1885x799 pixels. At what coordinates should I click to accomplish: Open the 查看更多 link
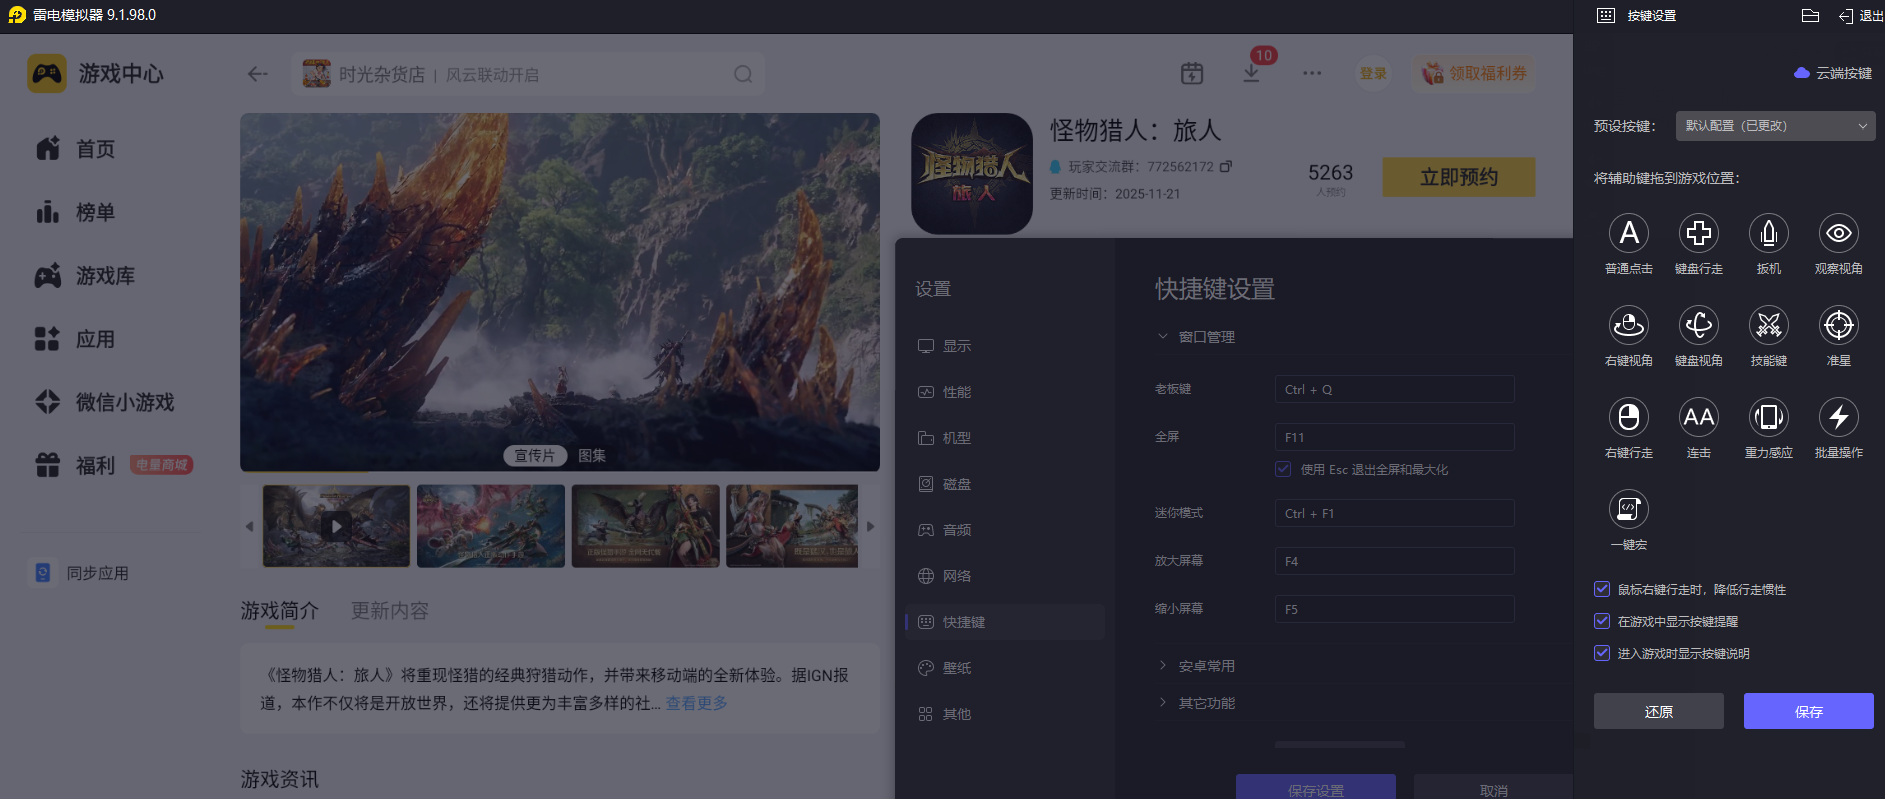pyautogui.click(x=697, y=703)
